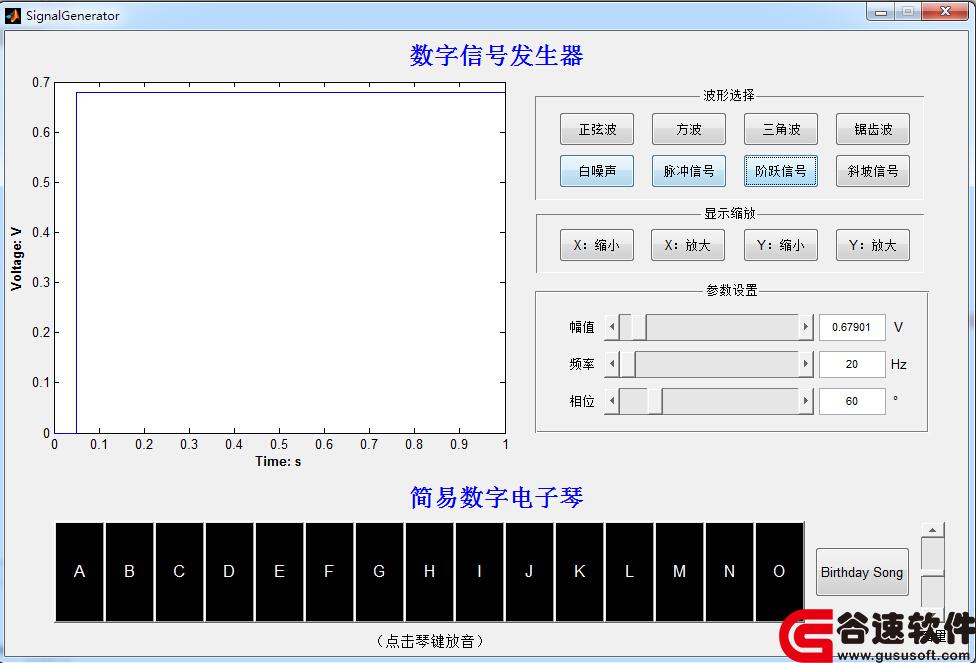Screen dimensions: 976x663
Task: Click the 幅值 amplitude slider thumb
Action: coord(639,327)
